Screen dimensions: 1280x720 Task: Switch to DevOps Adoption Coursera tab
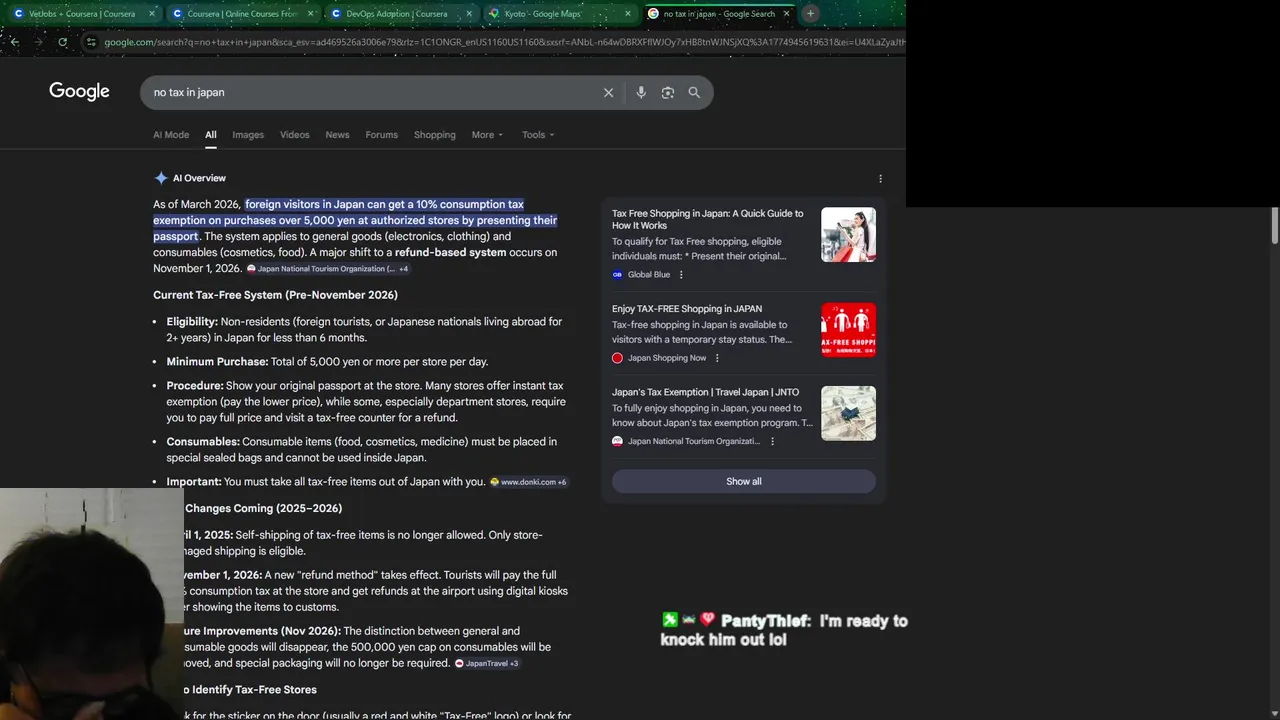pos(401,14)
